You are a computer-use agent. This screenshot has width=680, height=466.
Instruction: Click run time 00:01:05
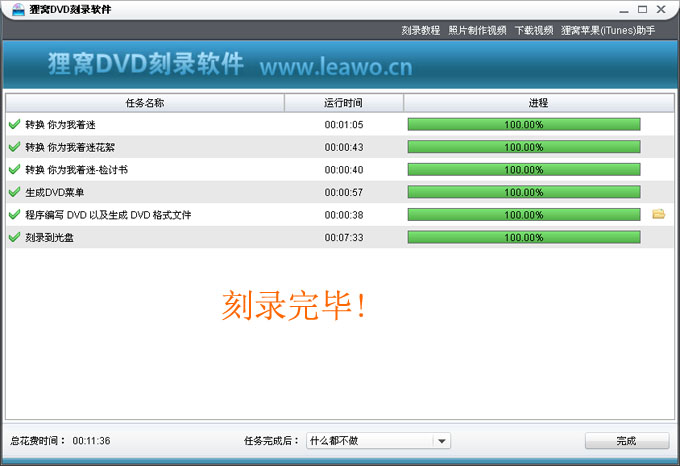[344, 125]
